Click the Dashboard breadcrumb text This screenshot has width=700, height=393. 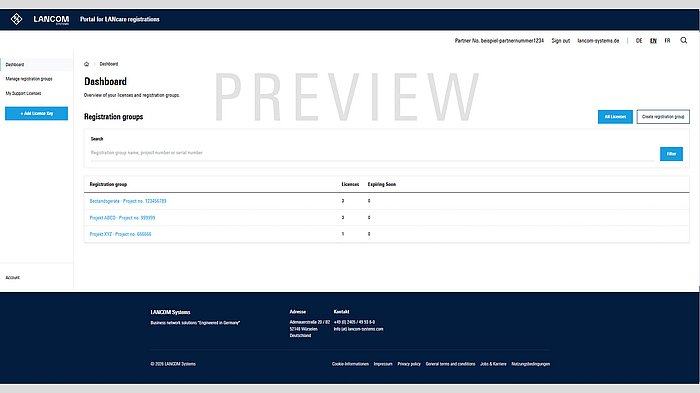click(109, 64)
